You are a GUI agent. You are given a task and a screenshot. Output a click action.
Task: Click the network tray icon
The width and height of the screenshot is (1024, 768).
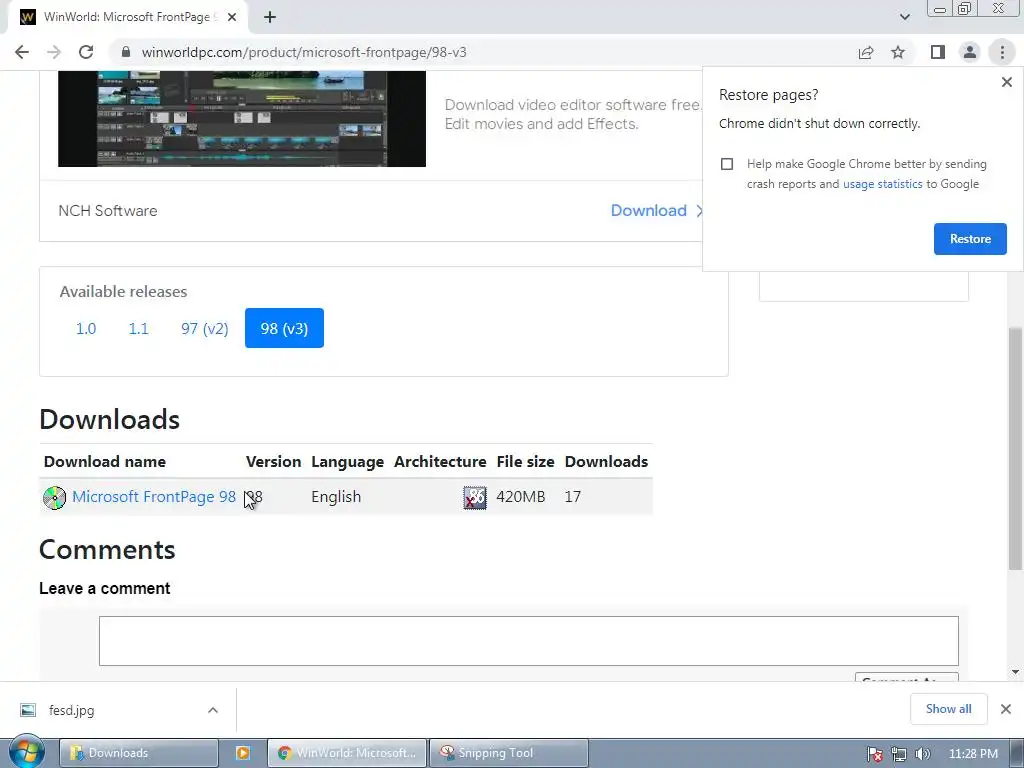pos(899,754)
